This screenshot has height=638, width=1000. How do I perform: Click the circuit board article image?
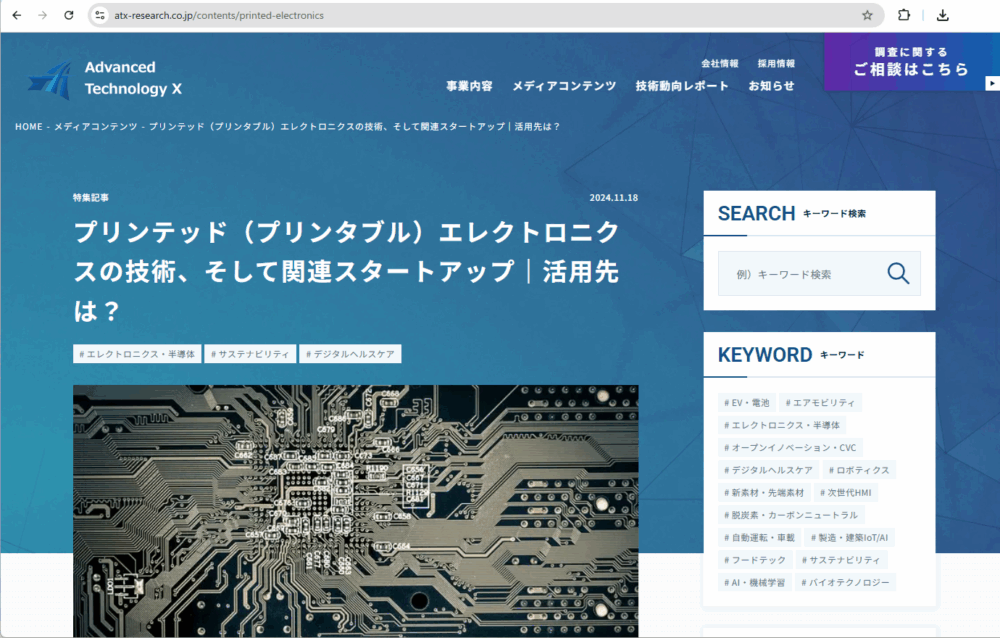coord(355,510)
